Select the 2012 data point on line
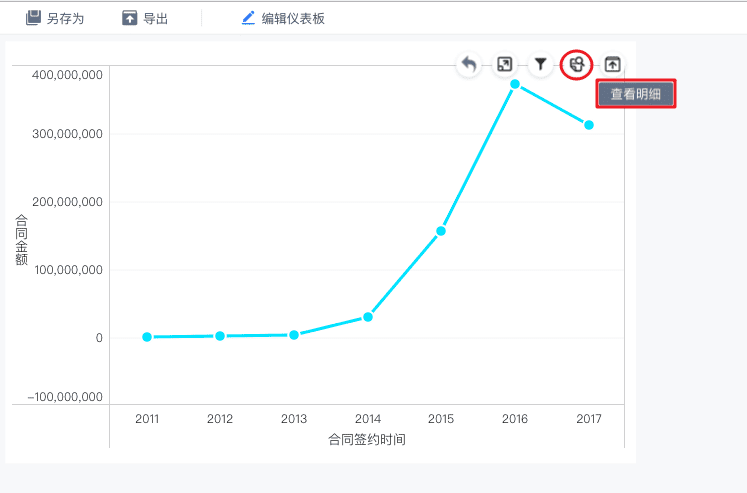Viewport: 747px width, 493px height. coord(220,336)
